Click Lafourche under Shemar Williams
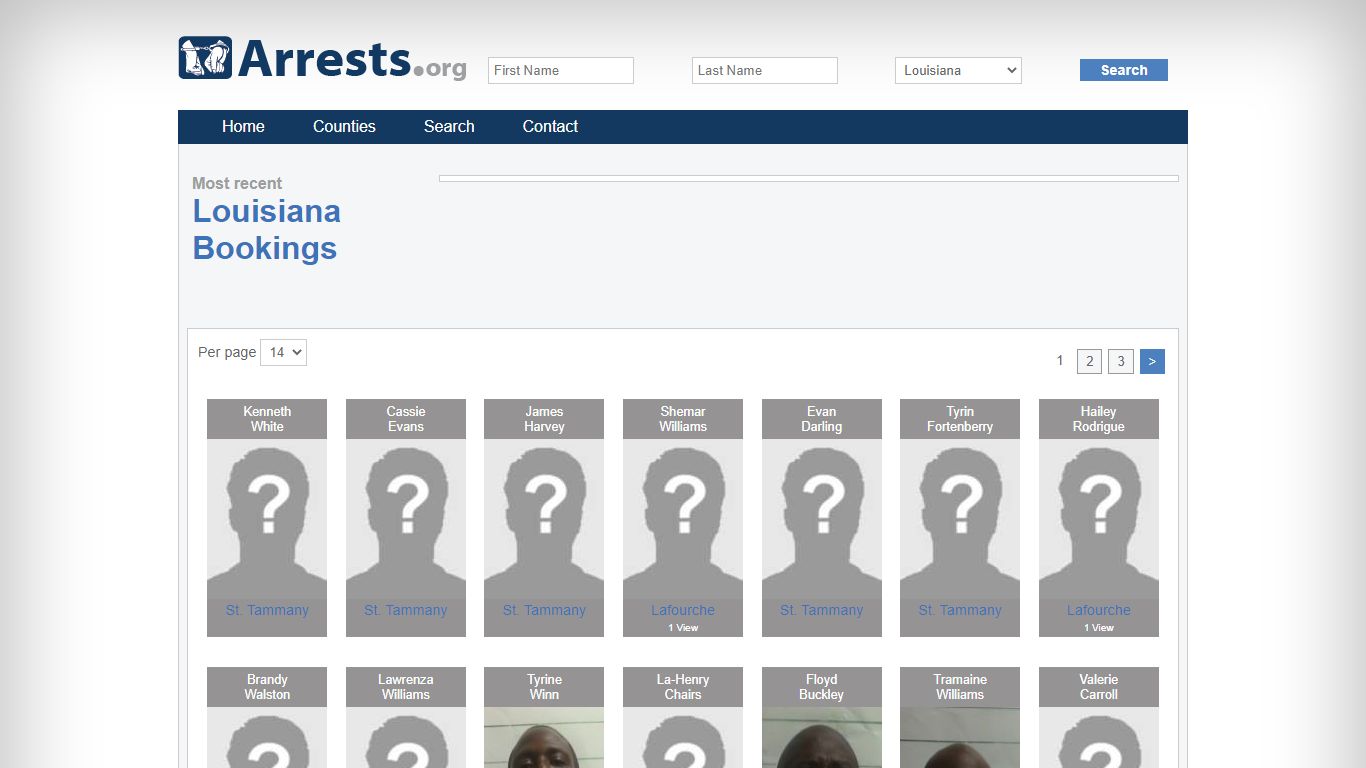 pyautogui.click(x=683, y=610)
